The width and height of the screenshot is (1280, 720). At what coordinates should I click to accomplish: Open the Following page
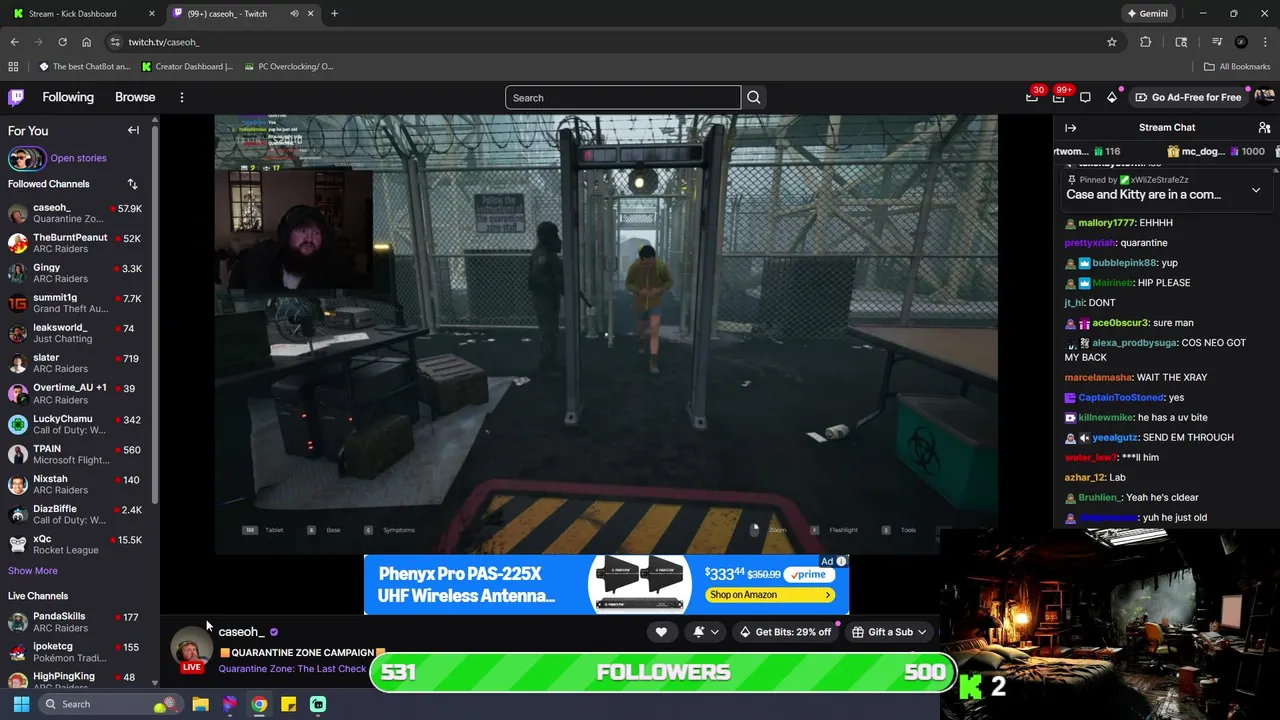68,97
